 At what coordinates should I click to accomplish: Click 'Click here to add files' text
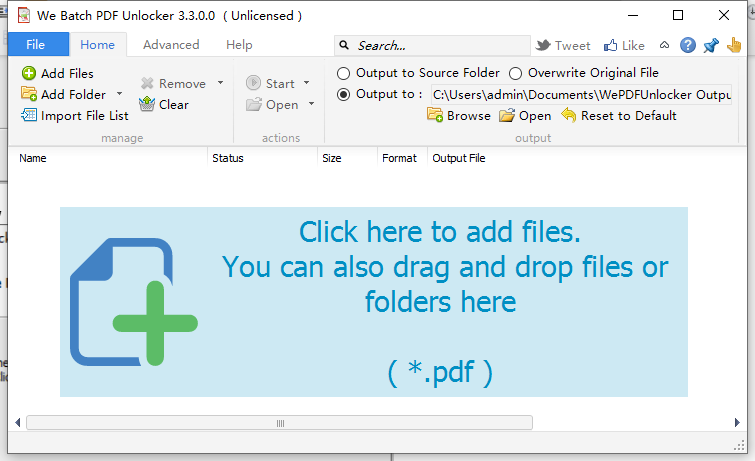pyautogui.click(x=440, y=232)
